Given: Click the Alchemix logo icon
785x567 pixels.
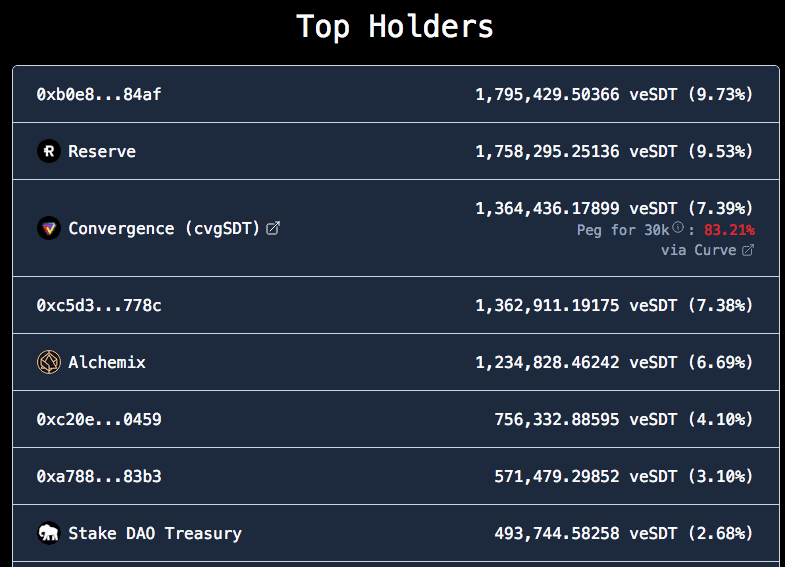Looking at the screenshot, I should pos(48,362).
